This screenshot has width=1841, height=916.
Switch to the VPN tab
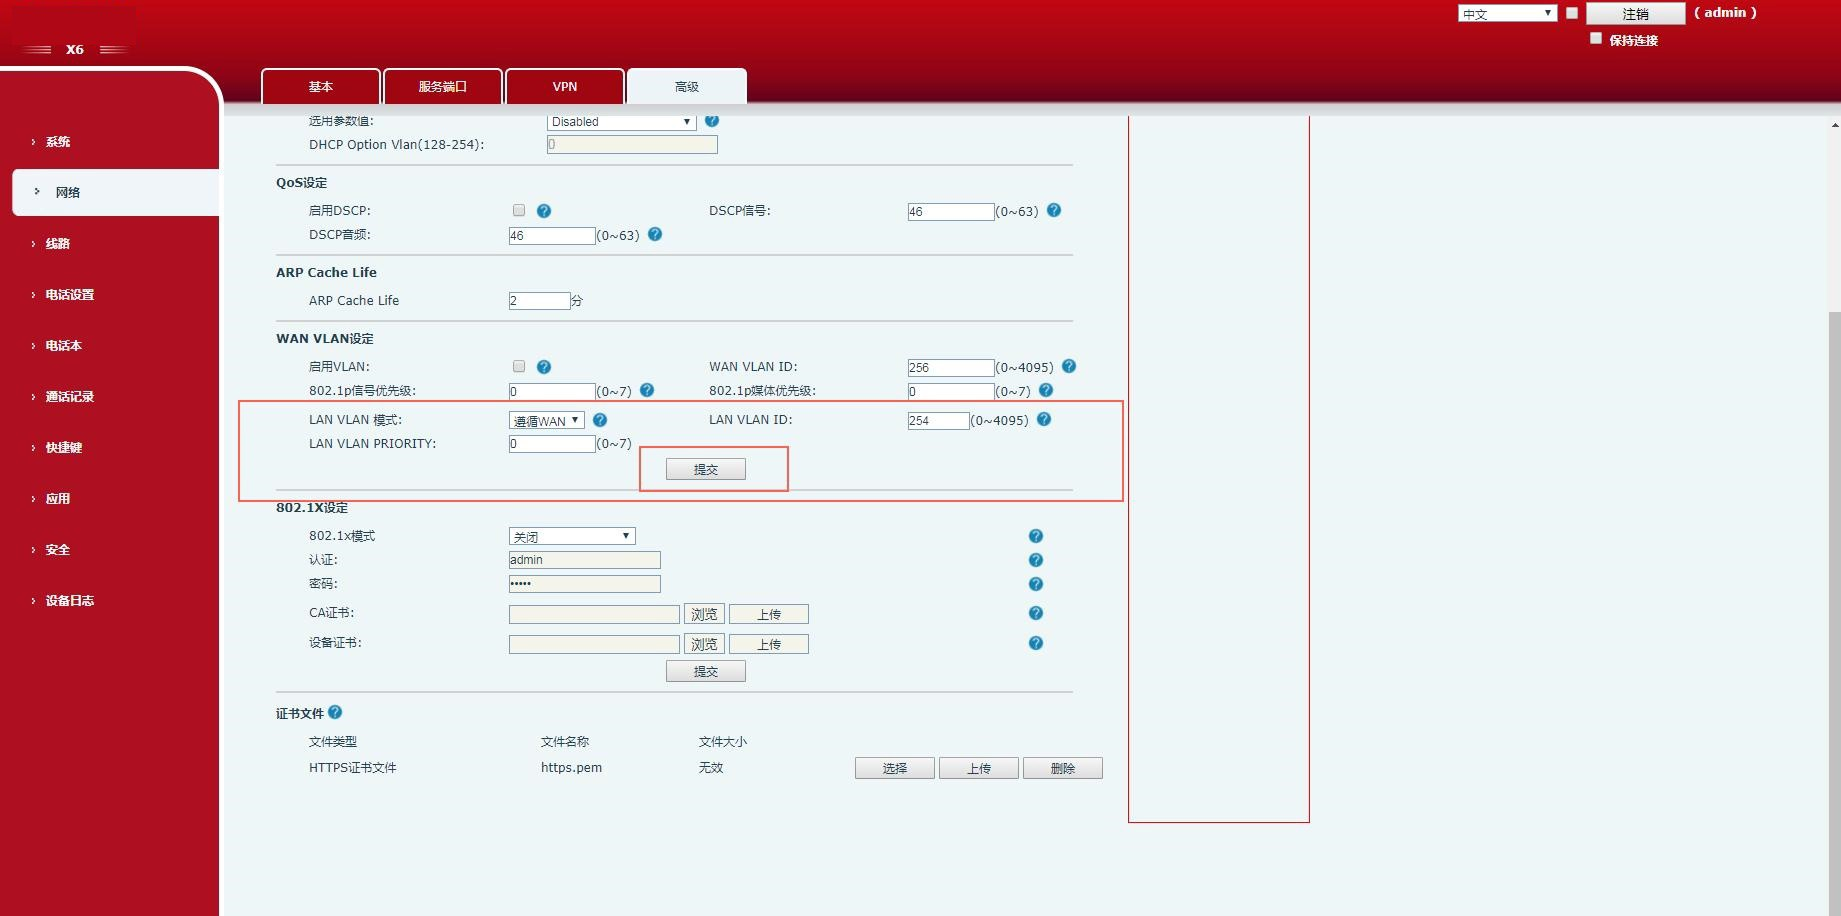(x=564, y=86)
